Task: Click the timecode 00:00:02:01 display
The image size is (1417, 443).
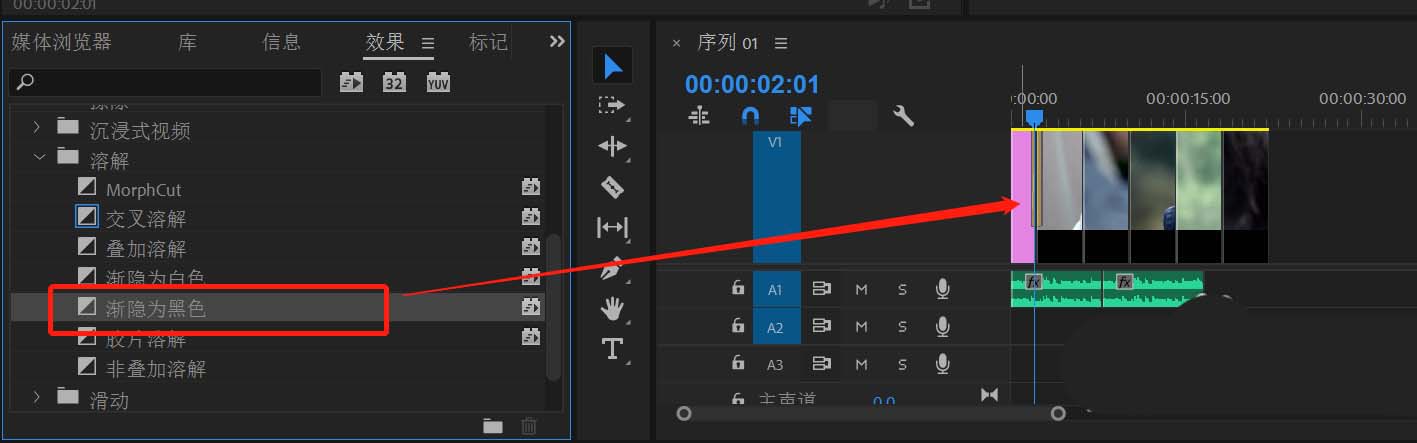Action: [752, 84]
